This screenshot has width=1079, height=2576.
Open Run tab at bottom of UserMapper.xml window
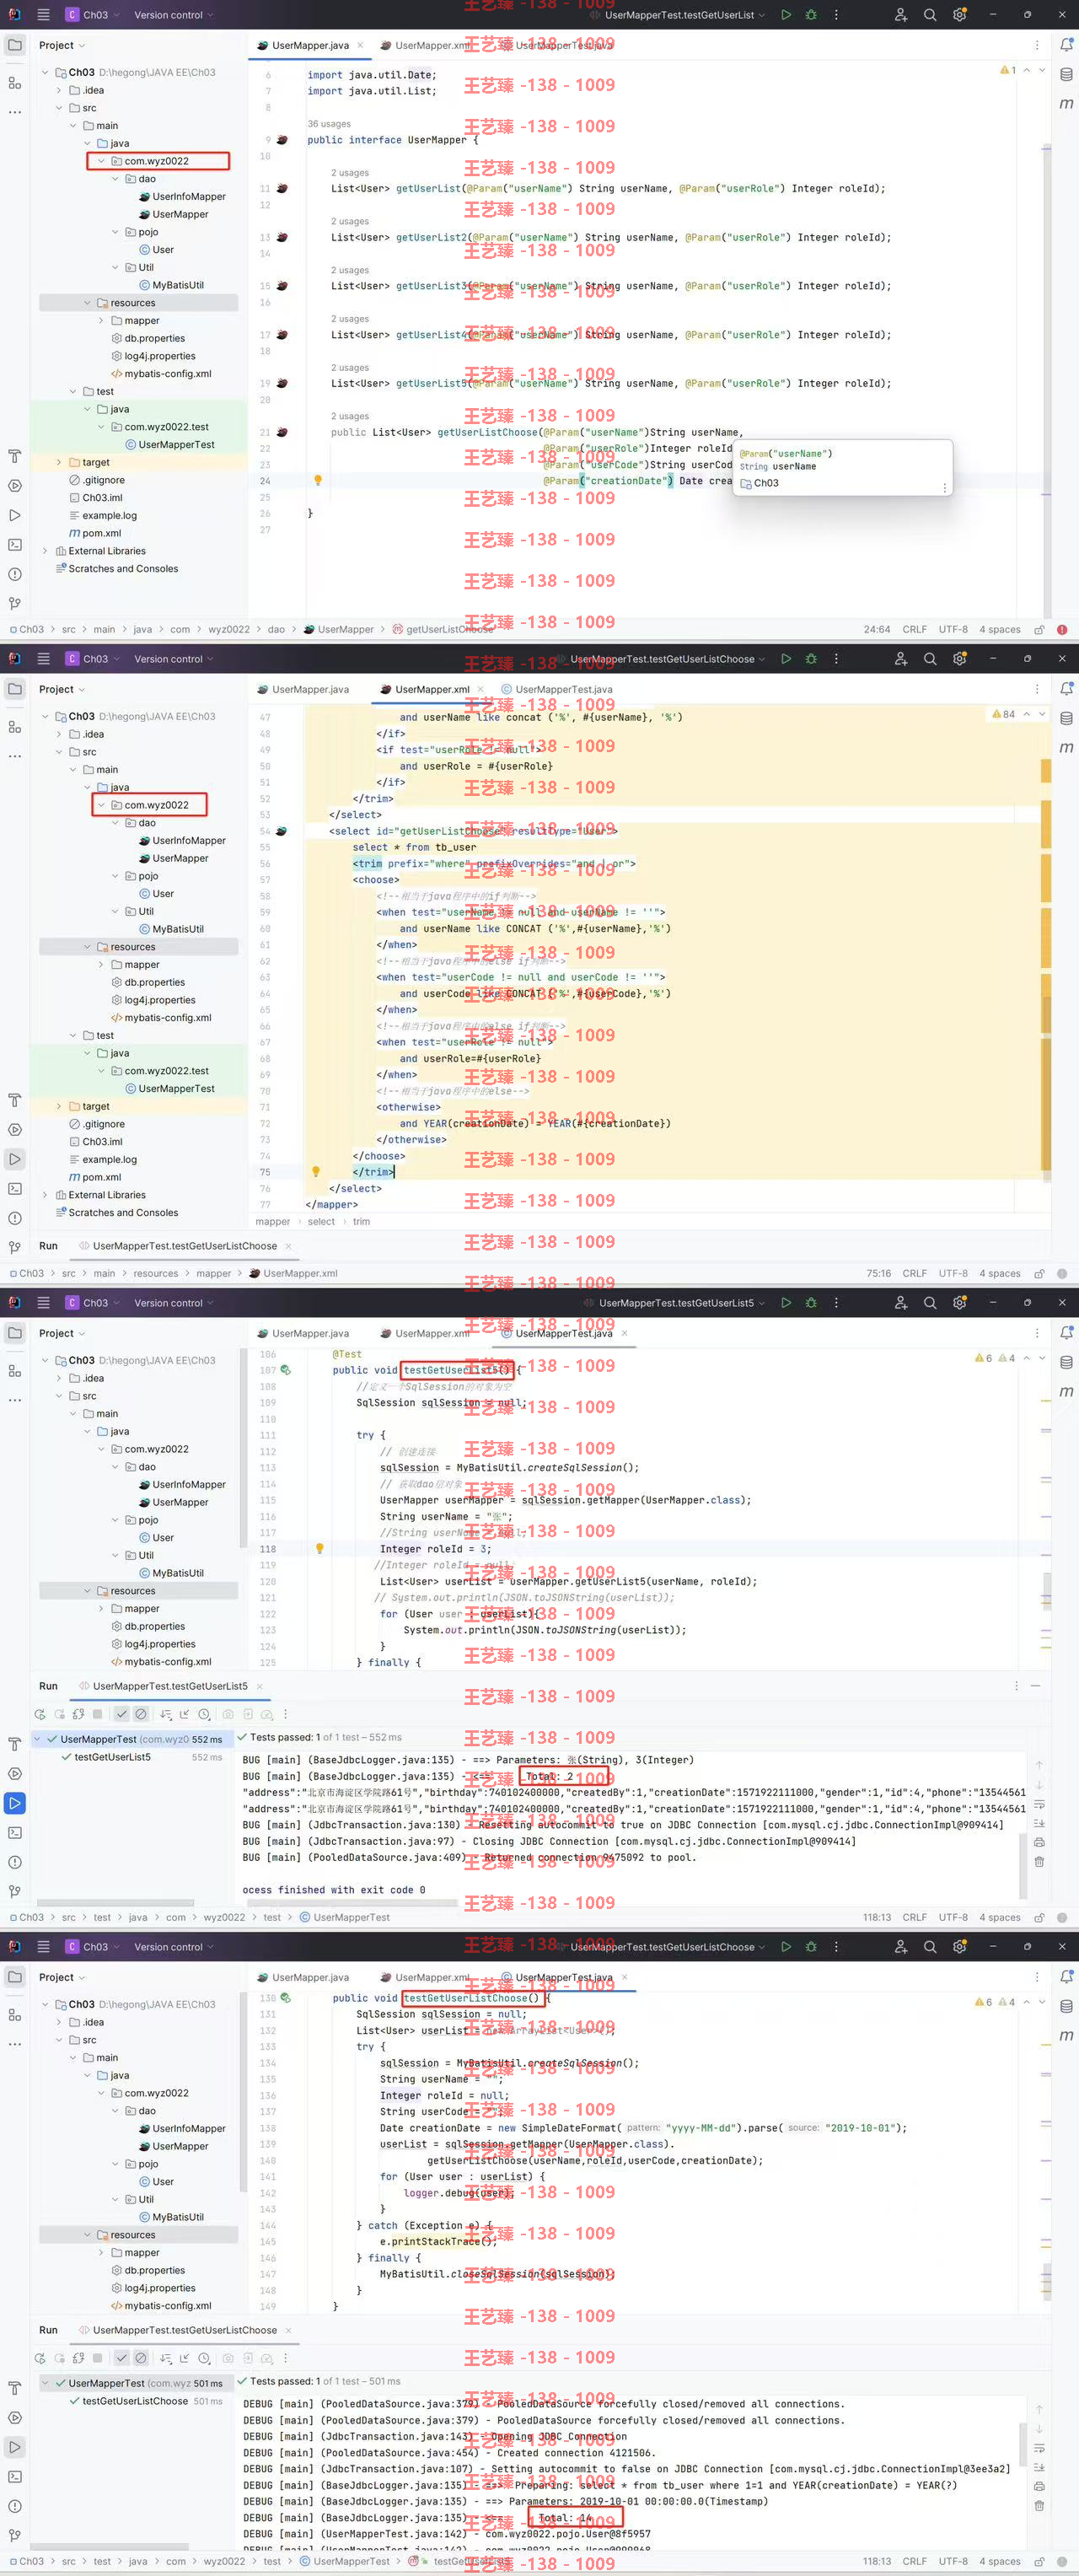point(48,1246)
